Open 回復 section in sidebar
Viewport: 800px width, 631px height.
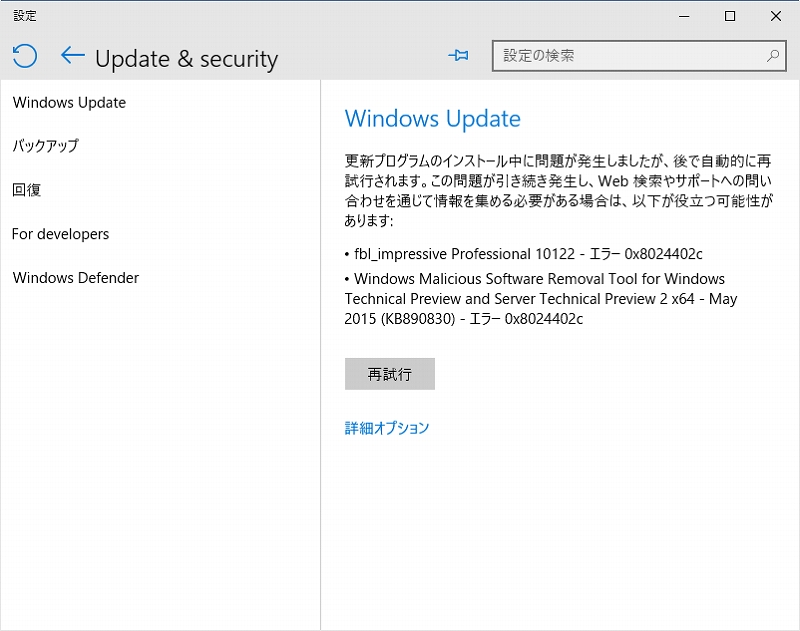[27, 190]
